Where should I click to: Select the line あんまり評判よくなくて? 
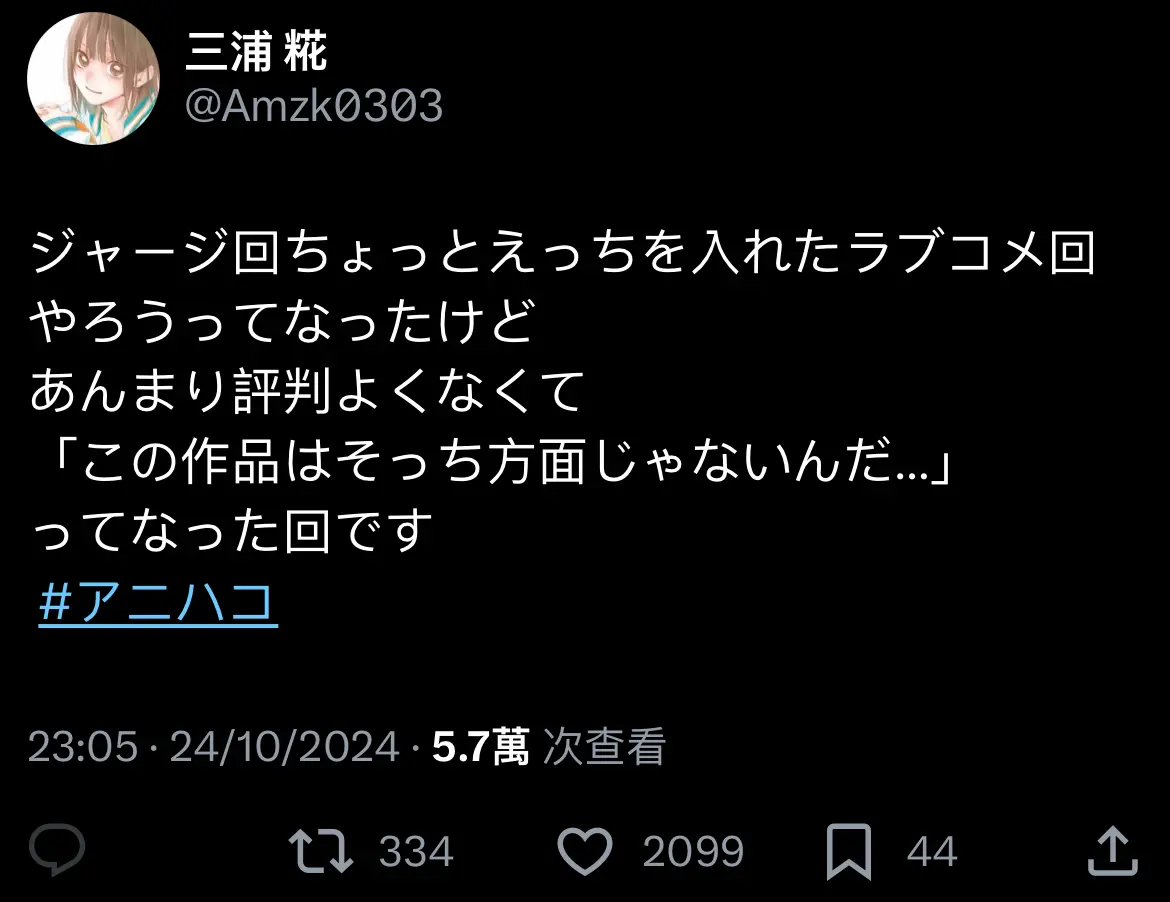[306, 391]
